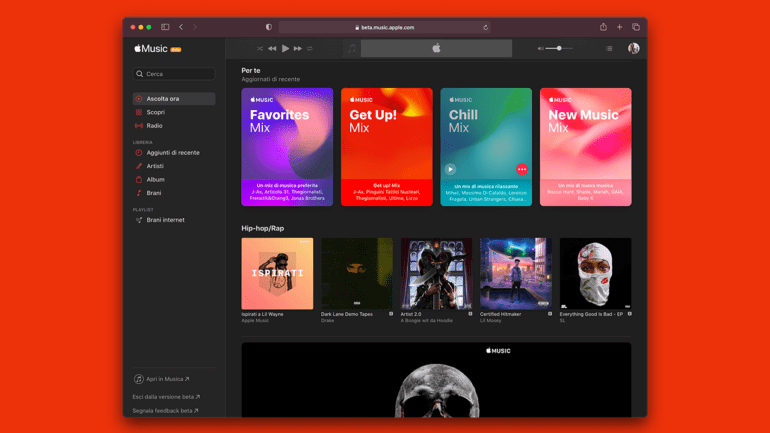Open the Brani internet playlist
The height and width of the screenshot is (433, 770).
point(165,220)
